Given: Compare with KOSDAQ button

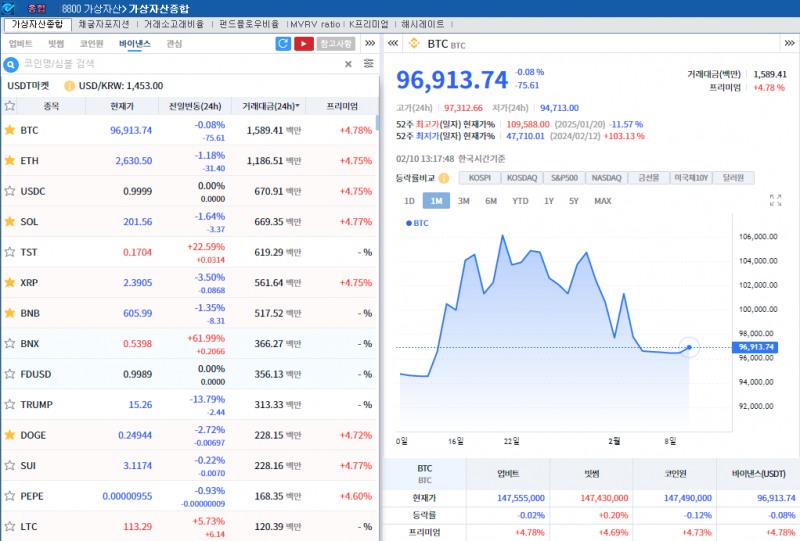Looking at the screenshot, I should point(522,178).
